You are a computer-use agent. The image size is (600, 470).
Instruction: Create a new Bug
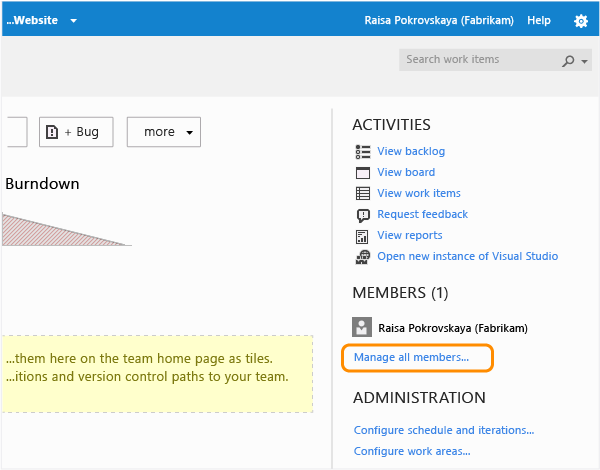(x=76, y=132)
